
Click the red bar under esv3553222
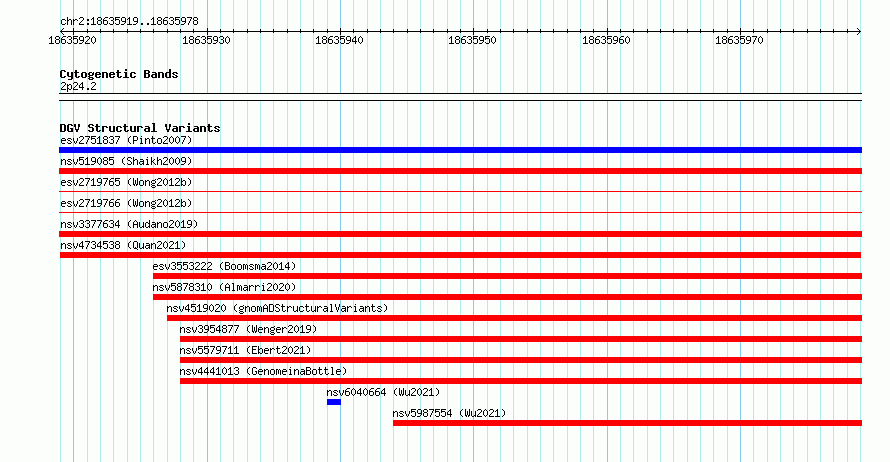[x=507, y=276]
